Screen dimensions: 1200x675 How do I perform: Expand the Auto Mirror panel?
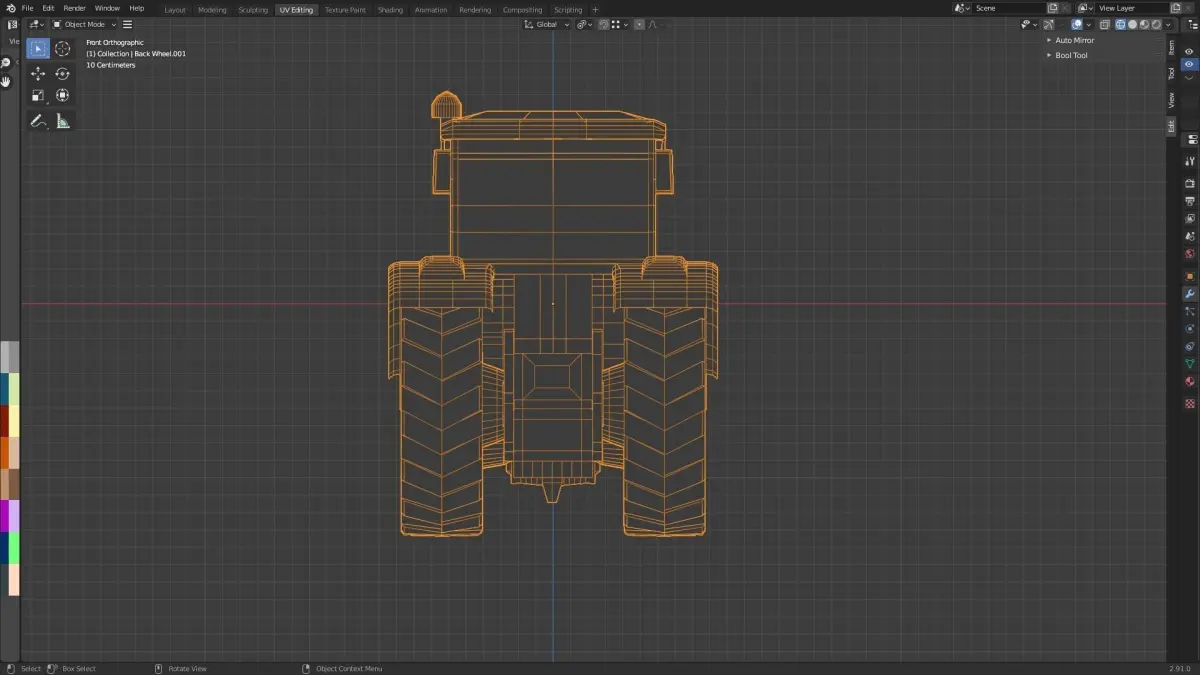coord(1074,41)
